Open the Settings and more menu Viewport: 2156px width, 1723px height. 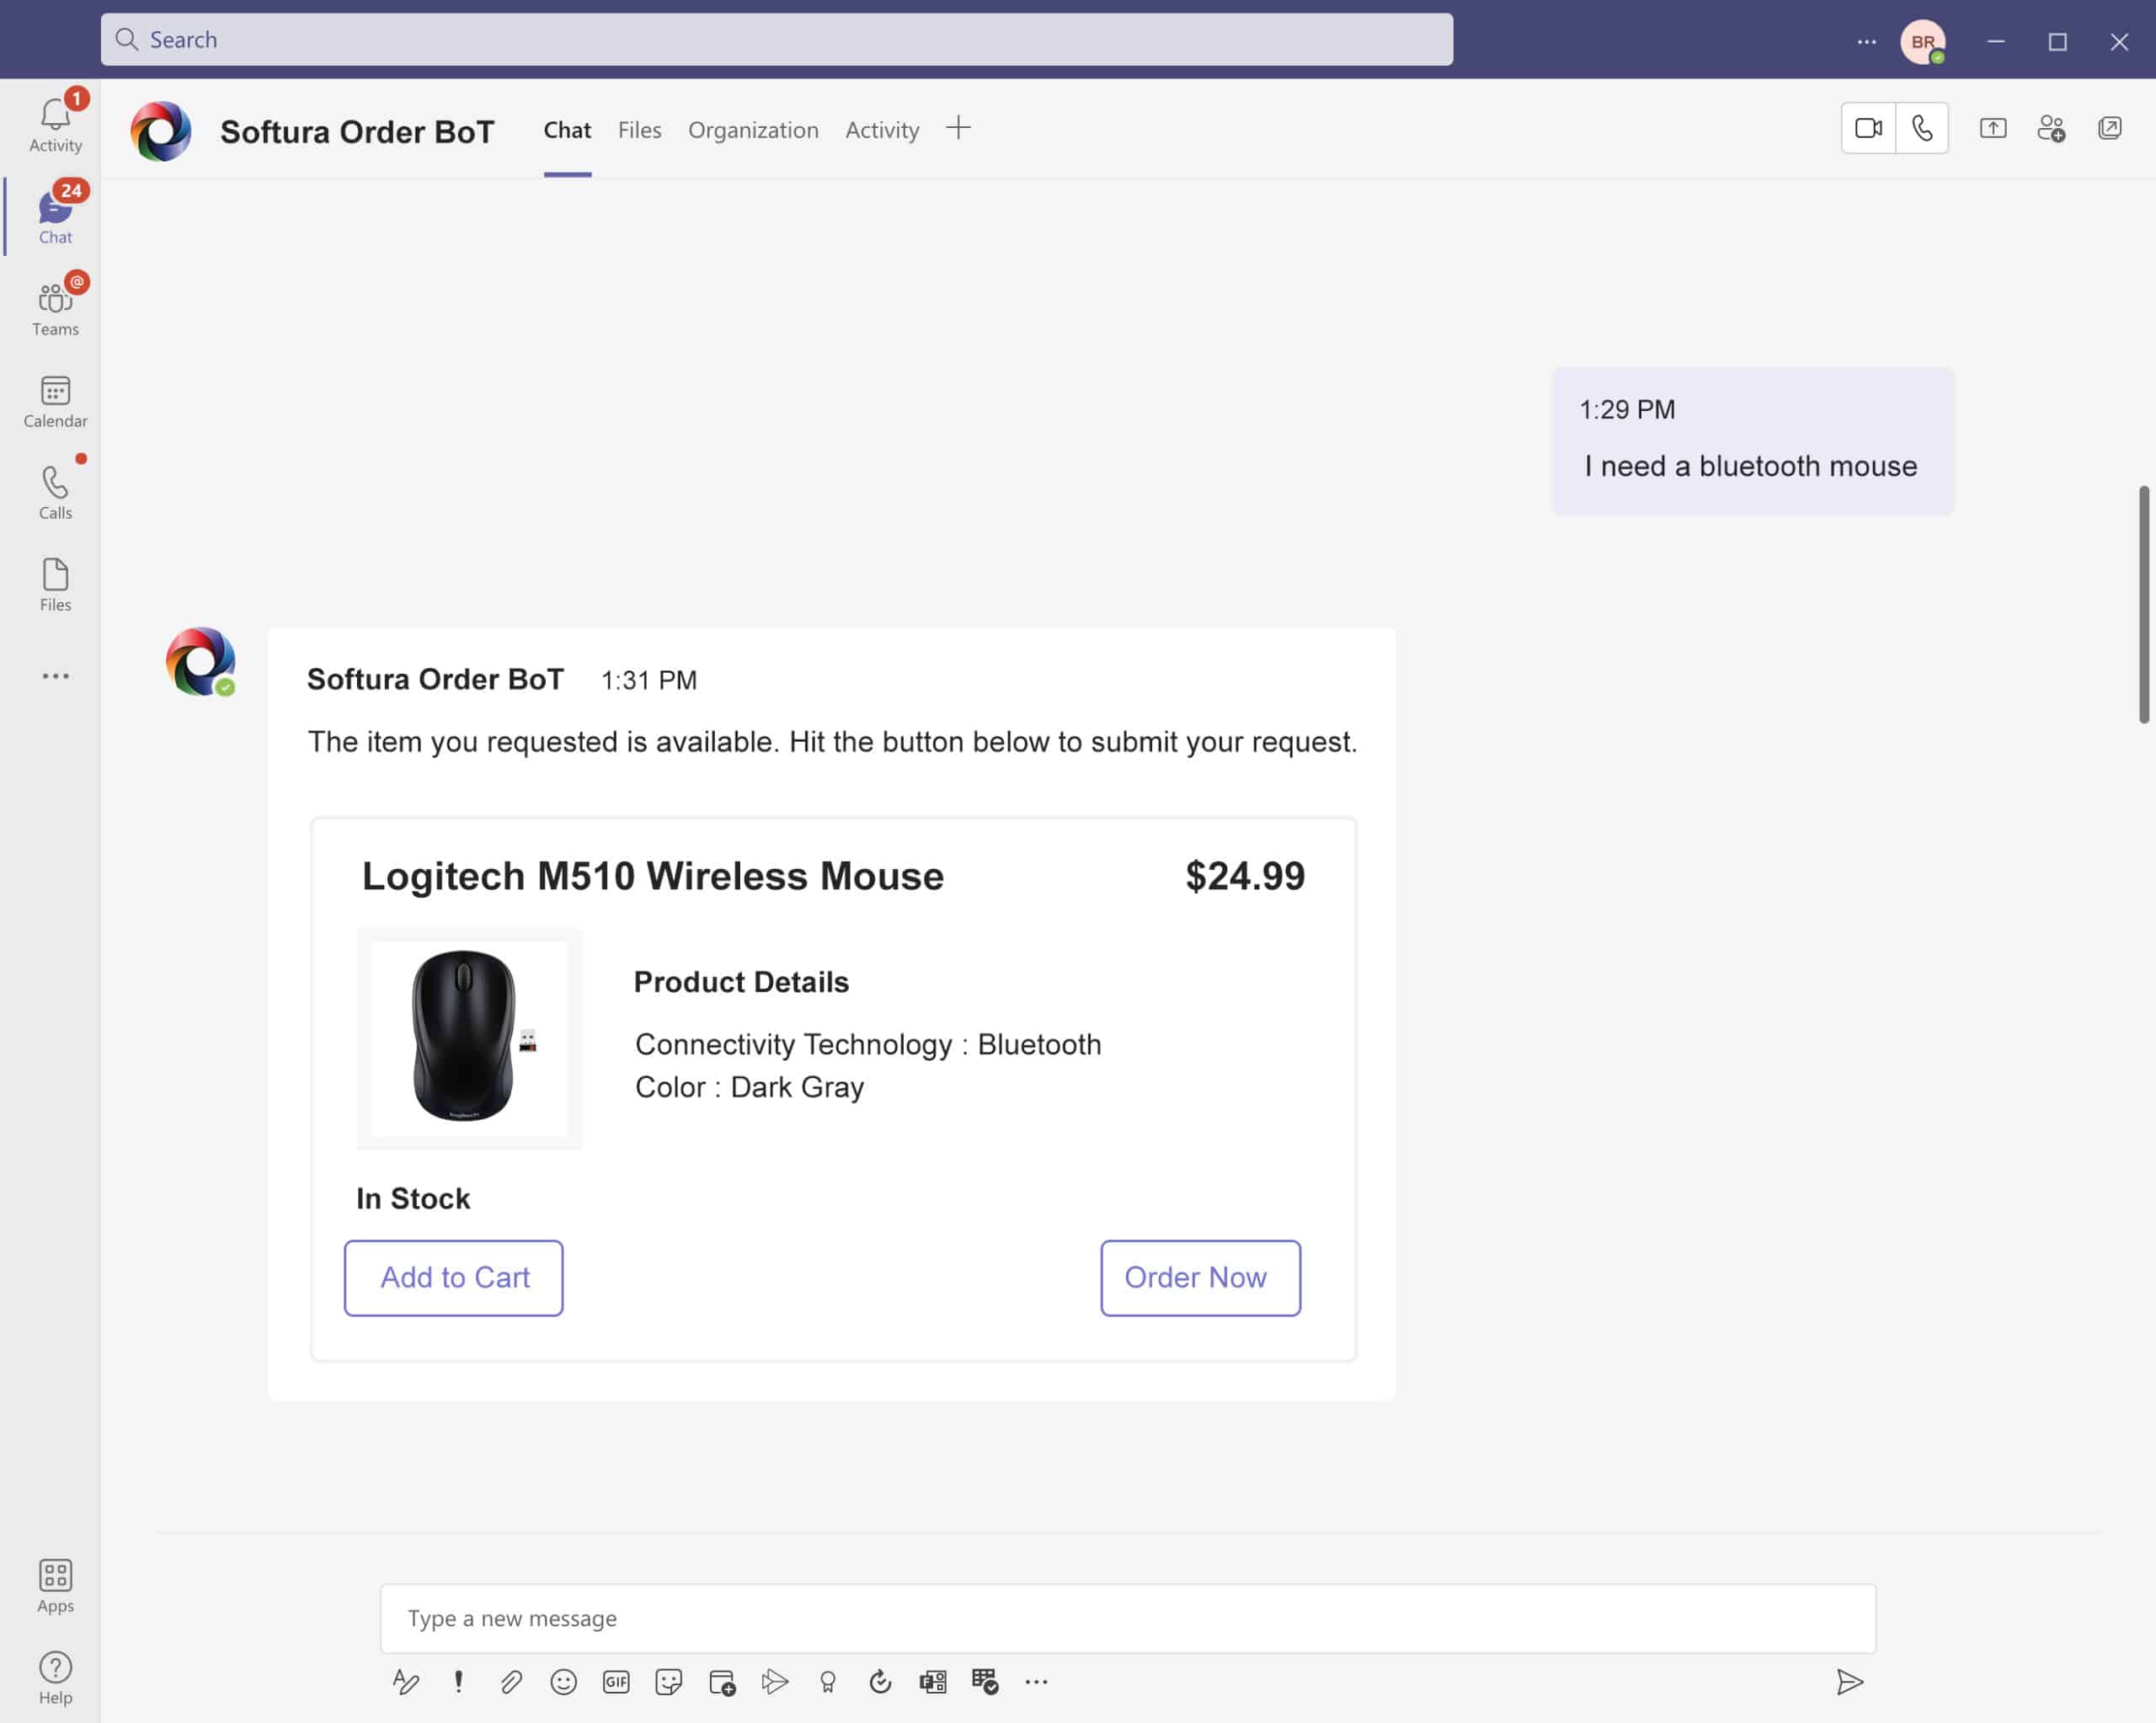click(x=1866, y=41)
